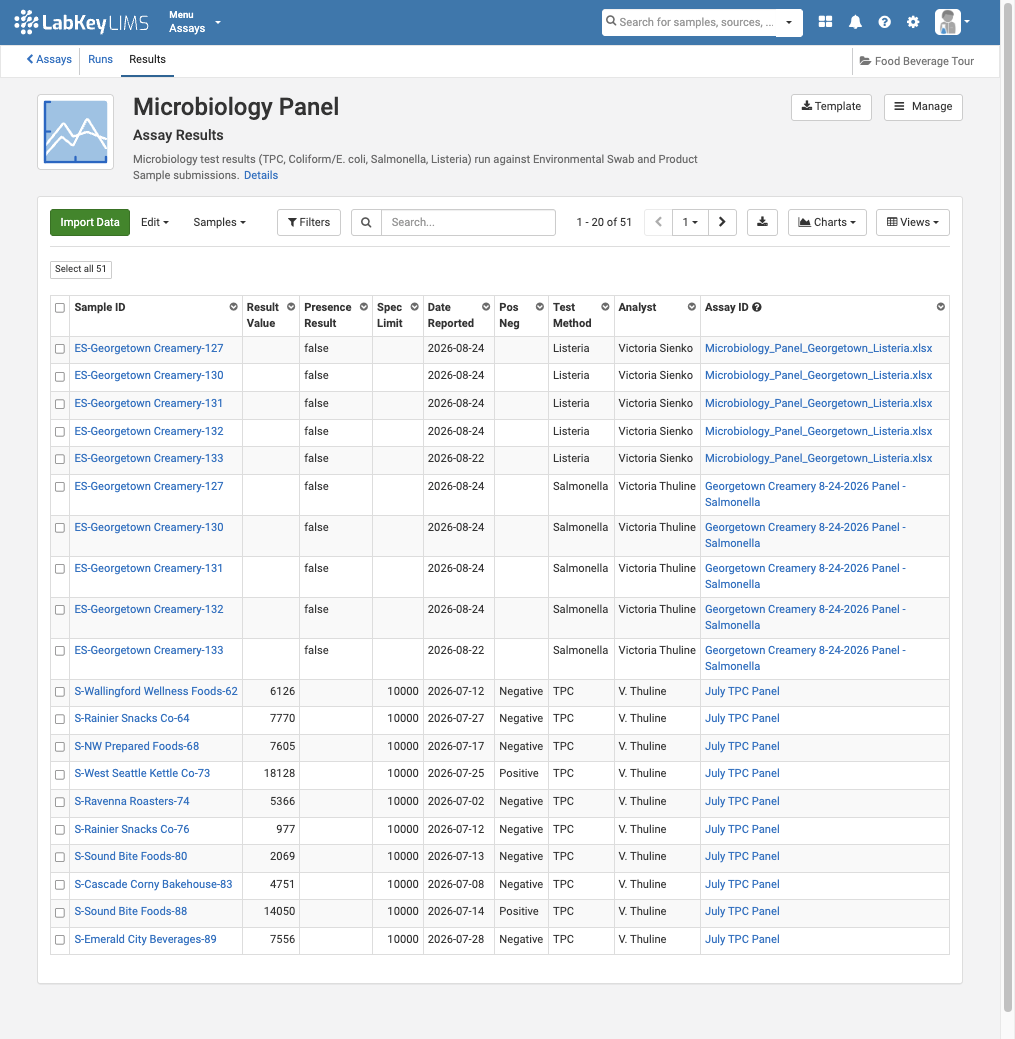This screenshot has height=1039, width=1015.
Task: Click the Food Beverage Tour folder
Action: click(917, 61)
